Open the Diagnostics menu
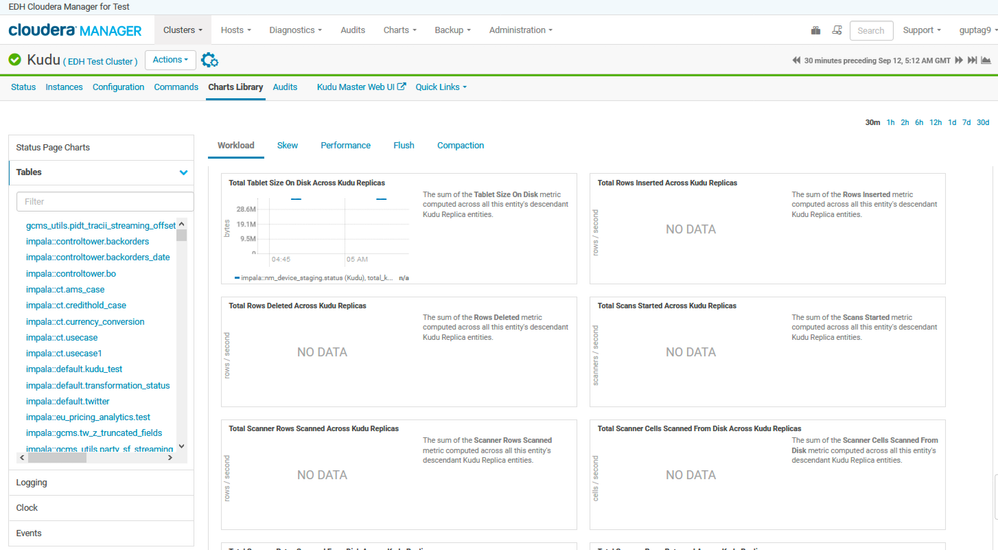998x550 pixels. (295, 30)
